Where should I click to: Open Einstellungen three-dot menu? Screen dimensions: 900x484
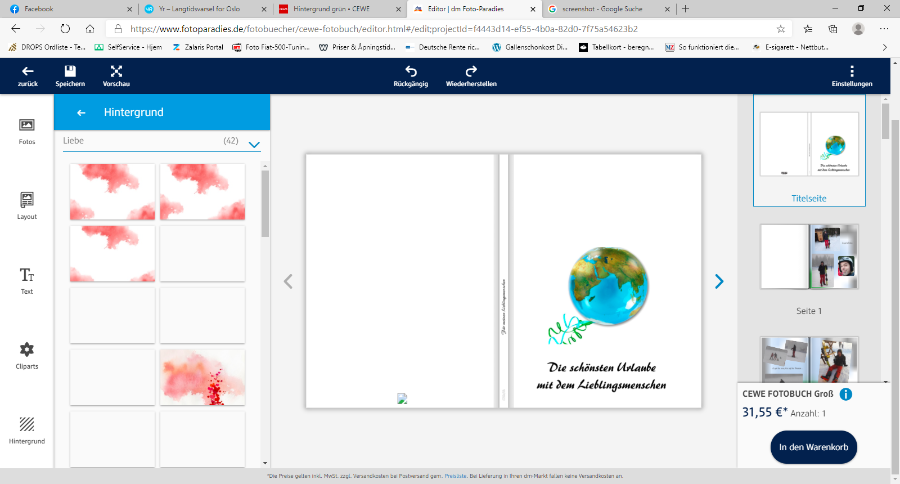[852, 76]
